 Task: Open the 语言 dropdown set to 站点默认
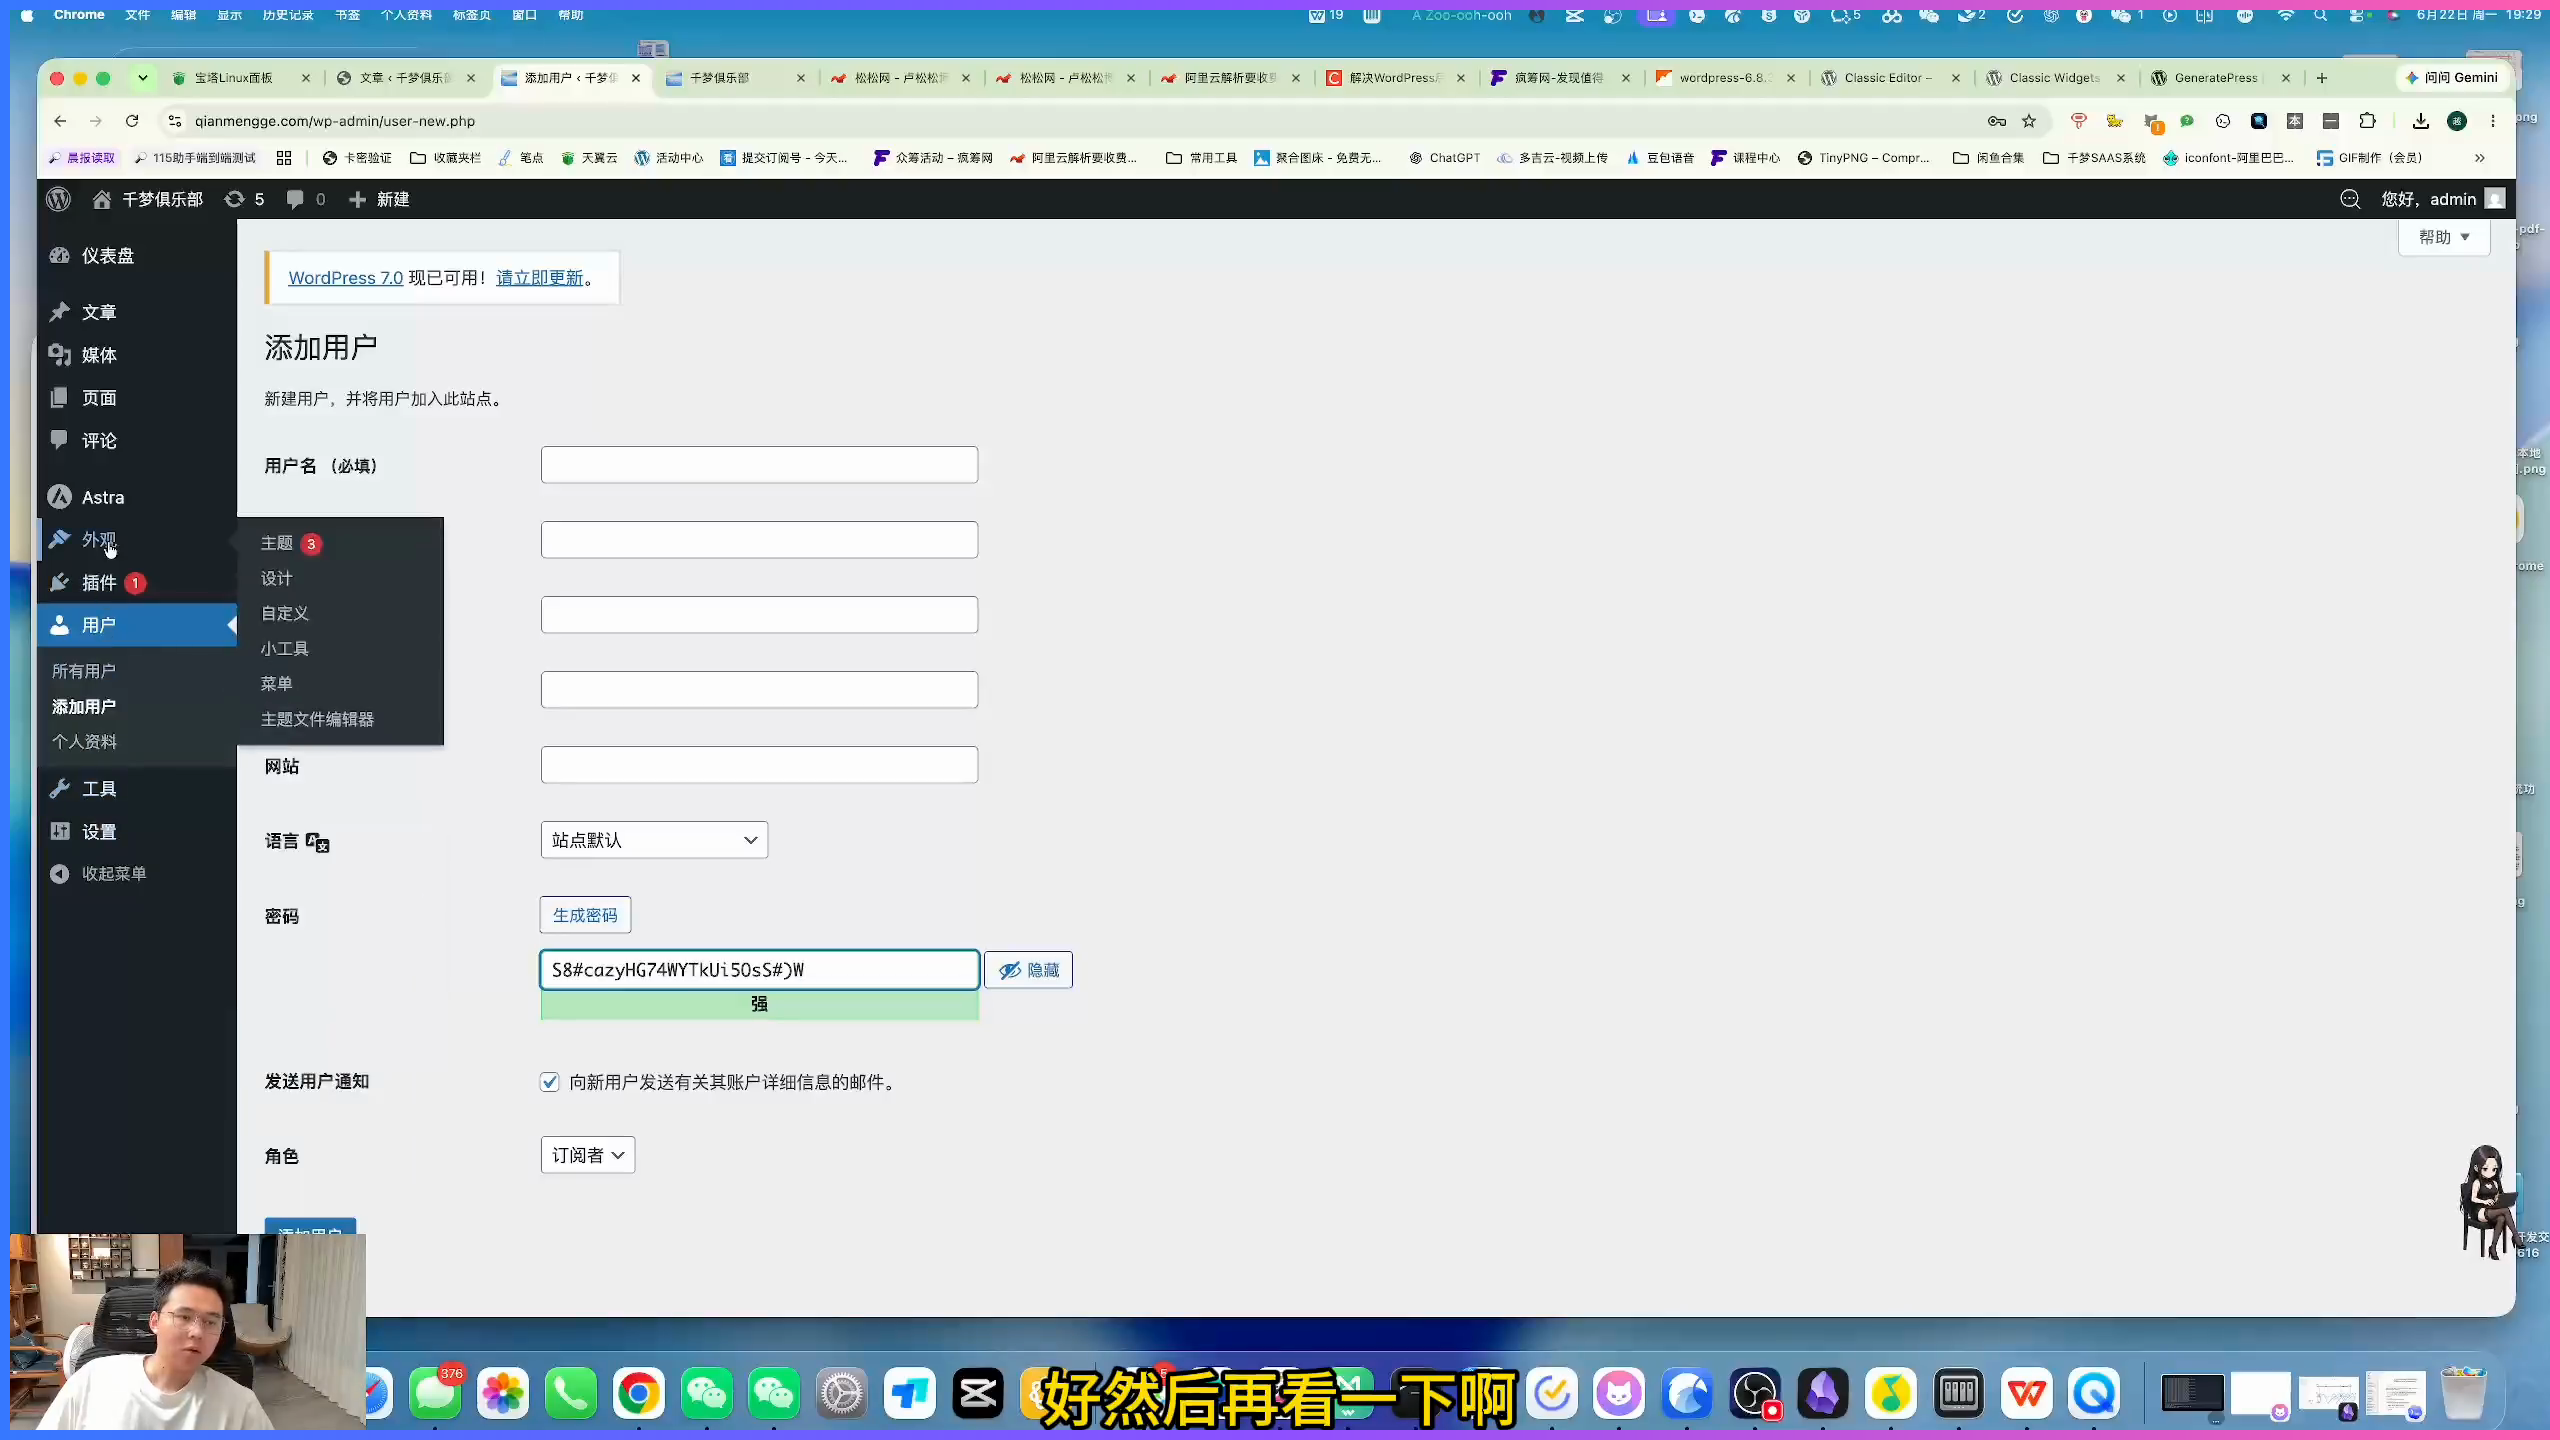654,840
